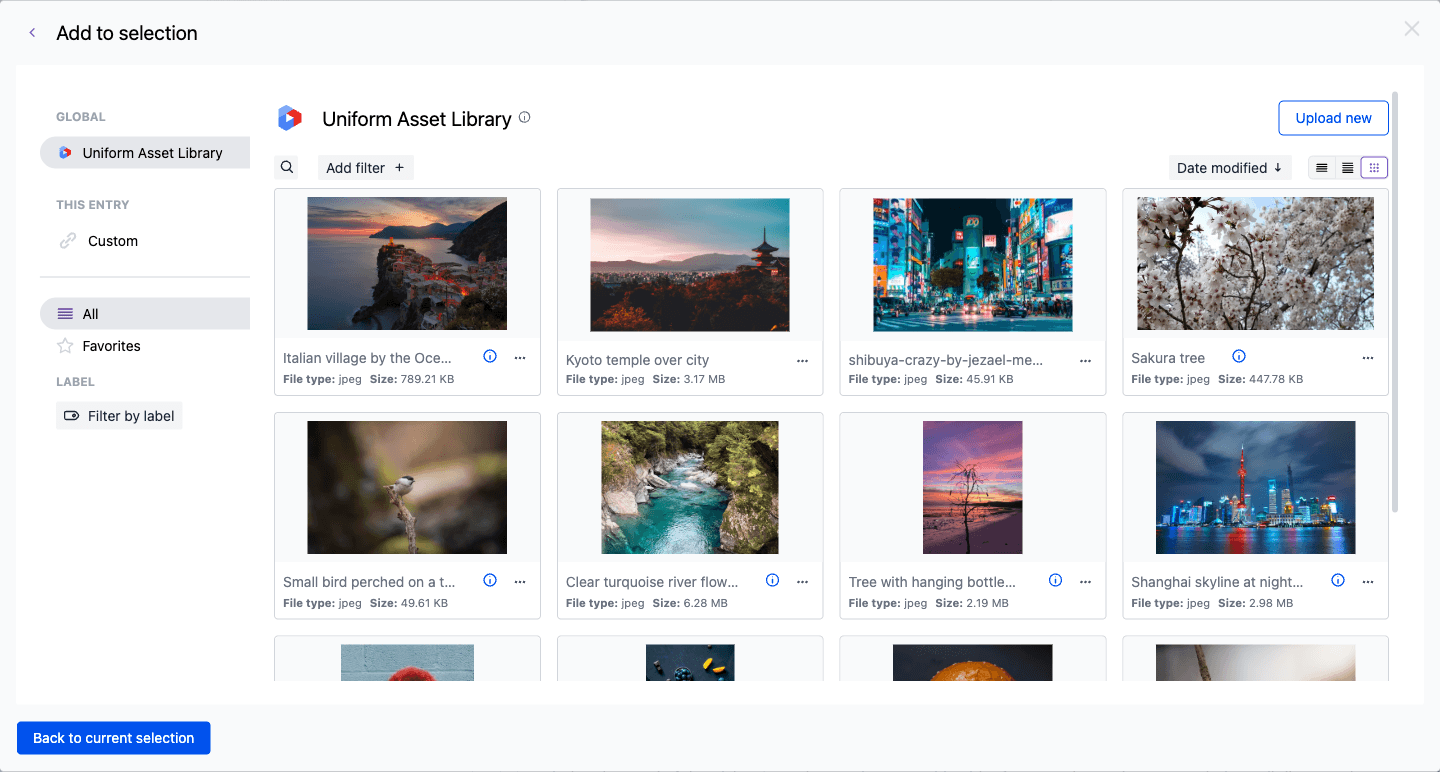Open more options for shibuya-crazy asset
Viewport: 1440px width, 772px height.
coord(1085,361)
